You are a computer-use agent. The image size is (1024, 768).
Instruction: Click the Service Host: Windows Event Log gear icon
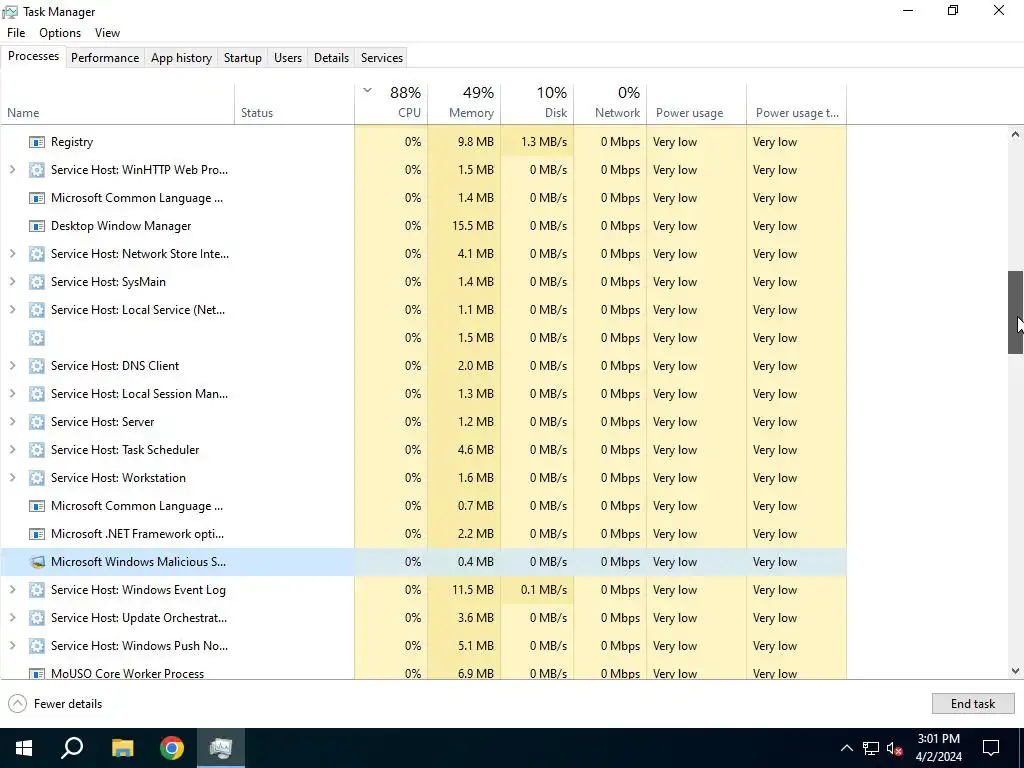click(x=37, y=590)
